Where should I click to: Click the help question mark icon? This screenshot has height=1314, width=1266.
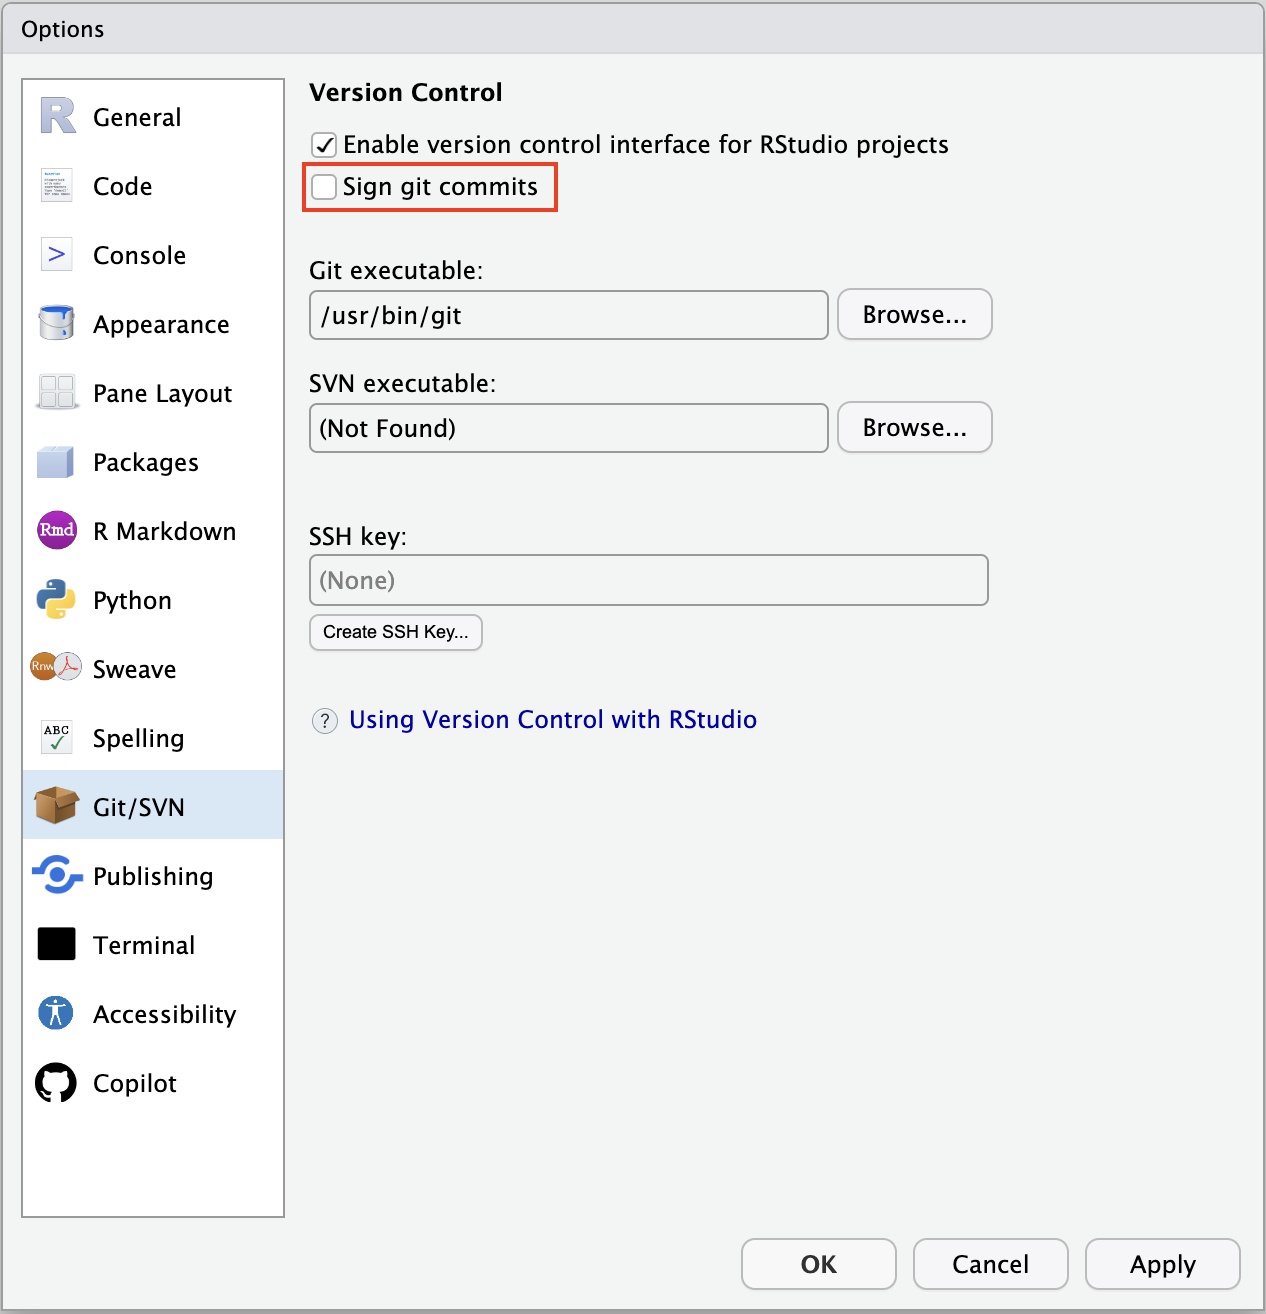point(325,720)
